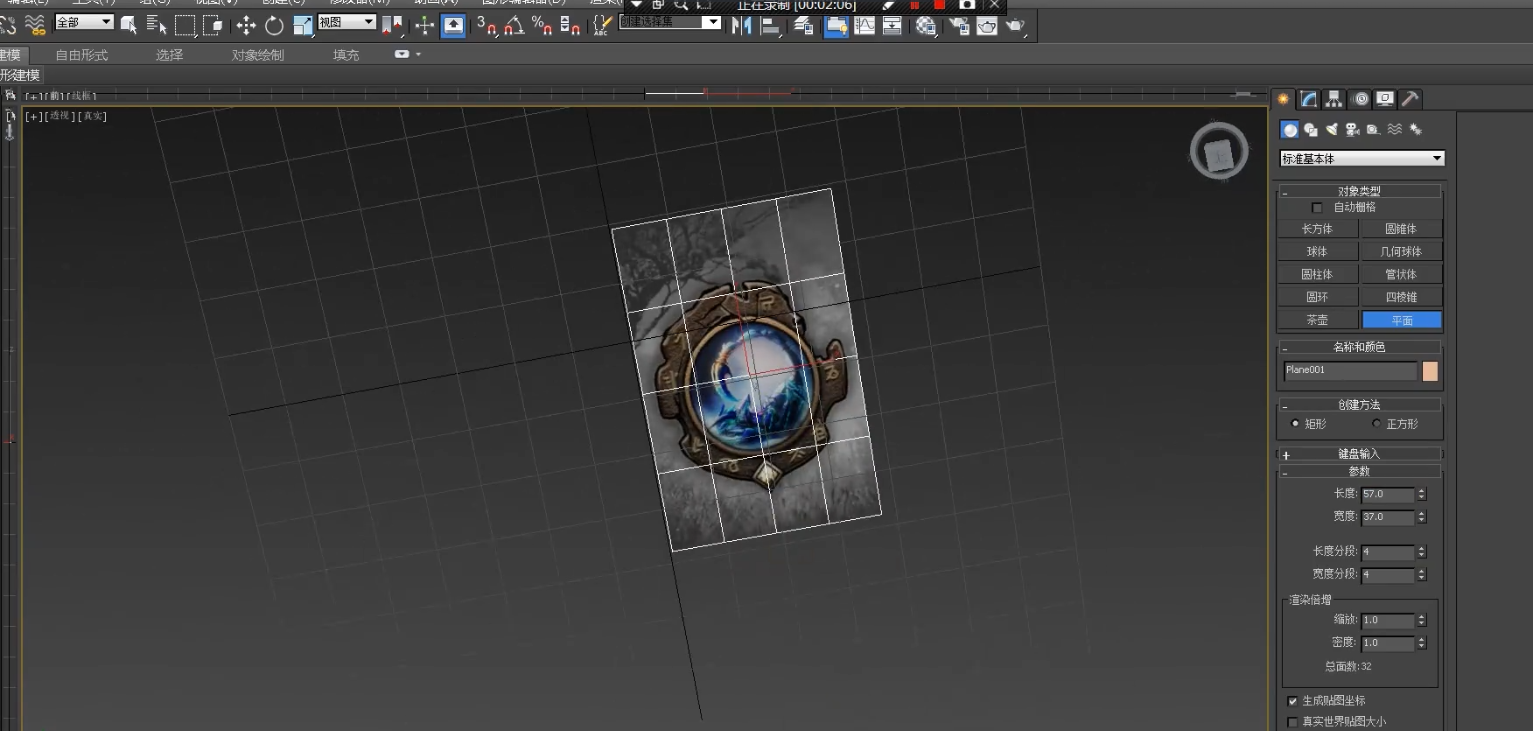
Task: Switch to the Utilities hammer tab
Action: coord(1410,99)
